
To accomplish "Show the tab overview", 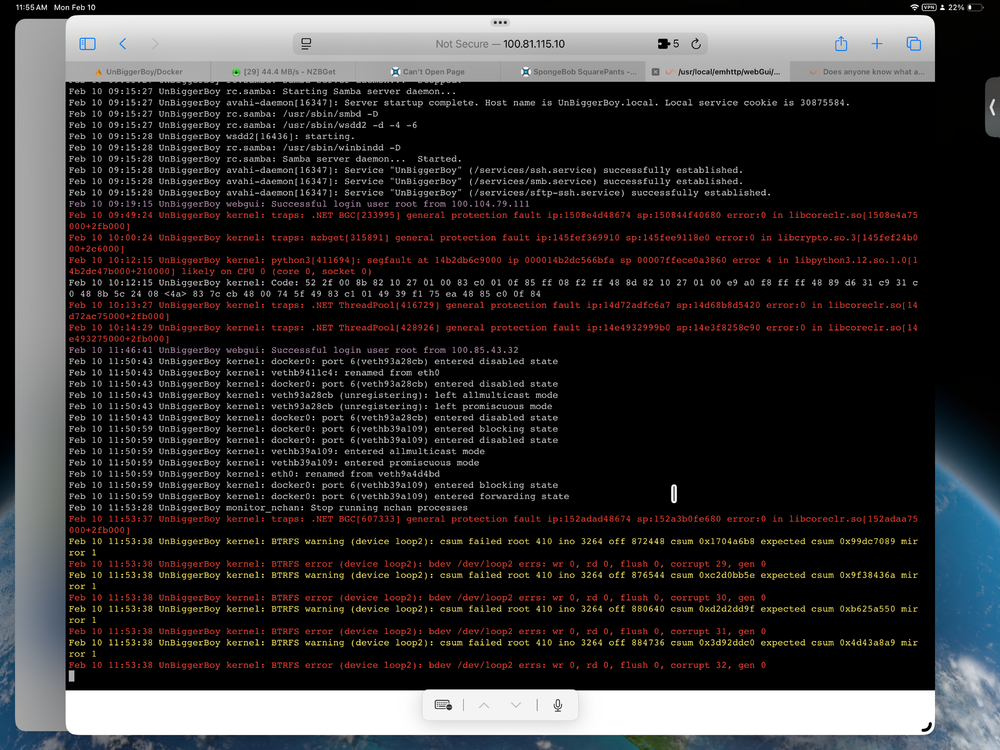I will [913, 44].
